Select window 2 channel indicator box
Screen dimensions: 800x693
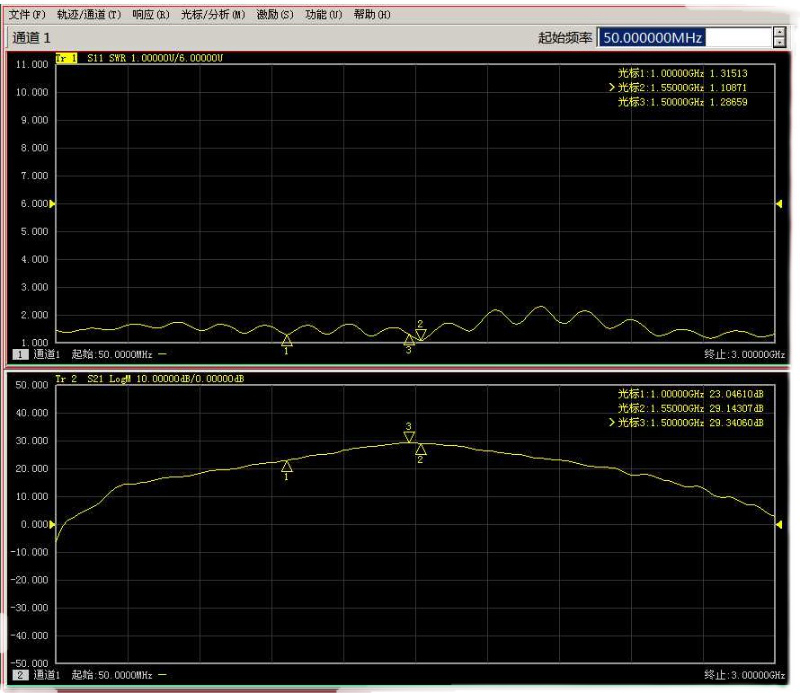(x=19, y=675)
